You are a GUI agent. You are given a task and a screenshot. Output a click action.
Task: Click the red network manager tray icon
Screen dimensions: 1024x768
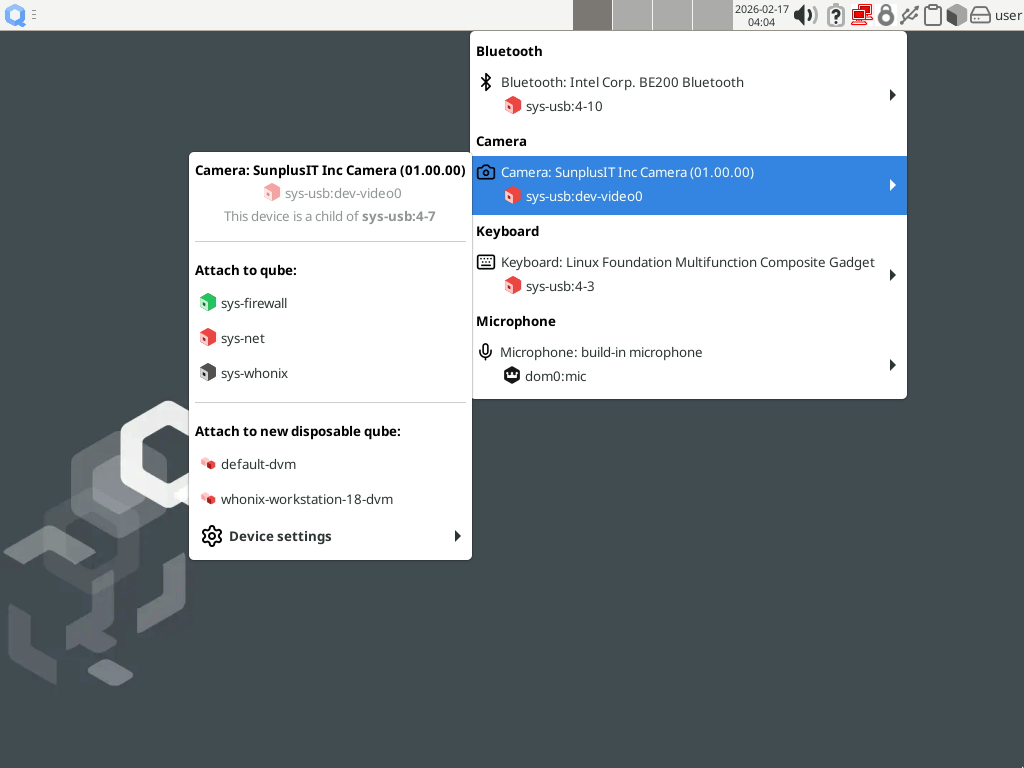pos(861,15)
